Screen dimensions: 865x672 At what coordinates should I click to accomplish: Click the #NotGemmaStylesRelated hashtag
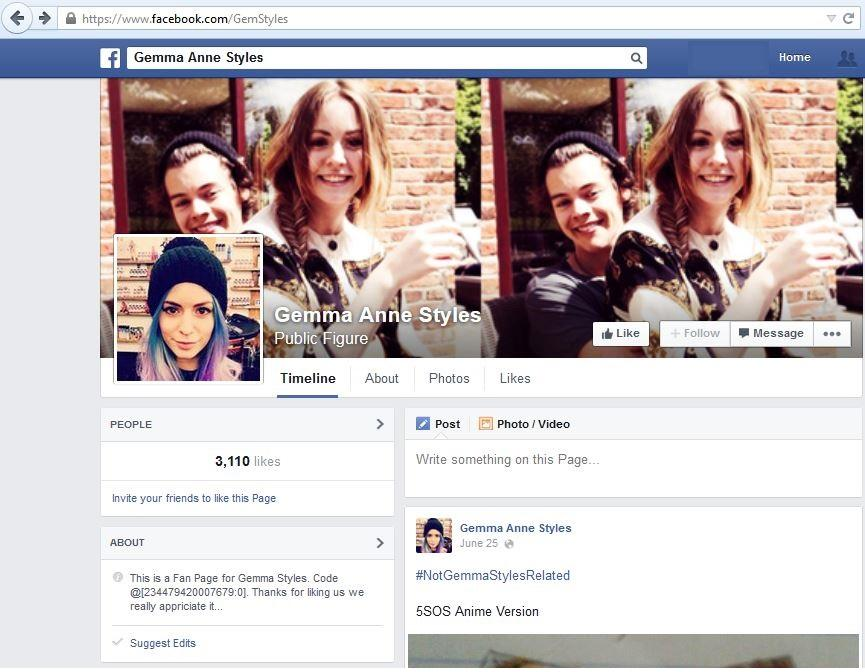[492, 575]
